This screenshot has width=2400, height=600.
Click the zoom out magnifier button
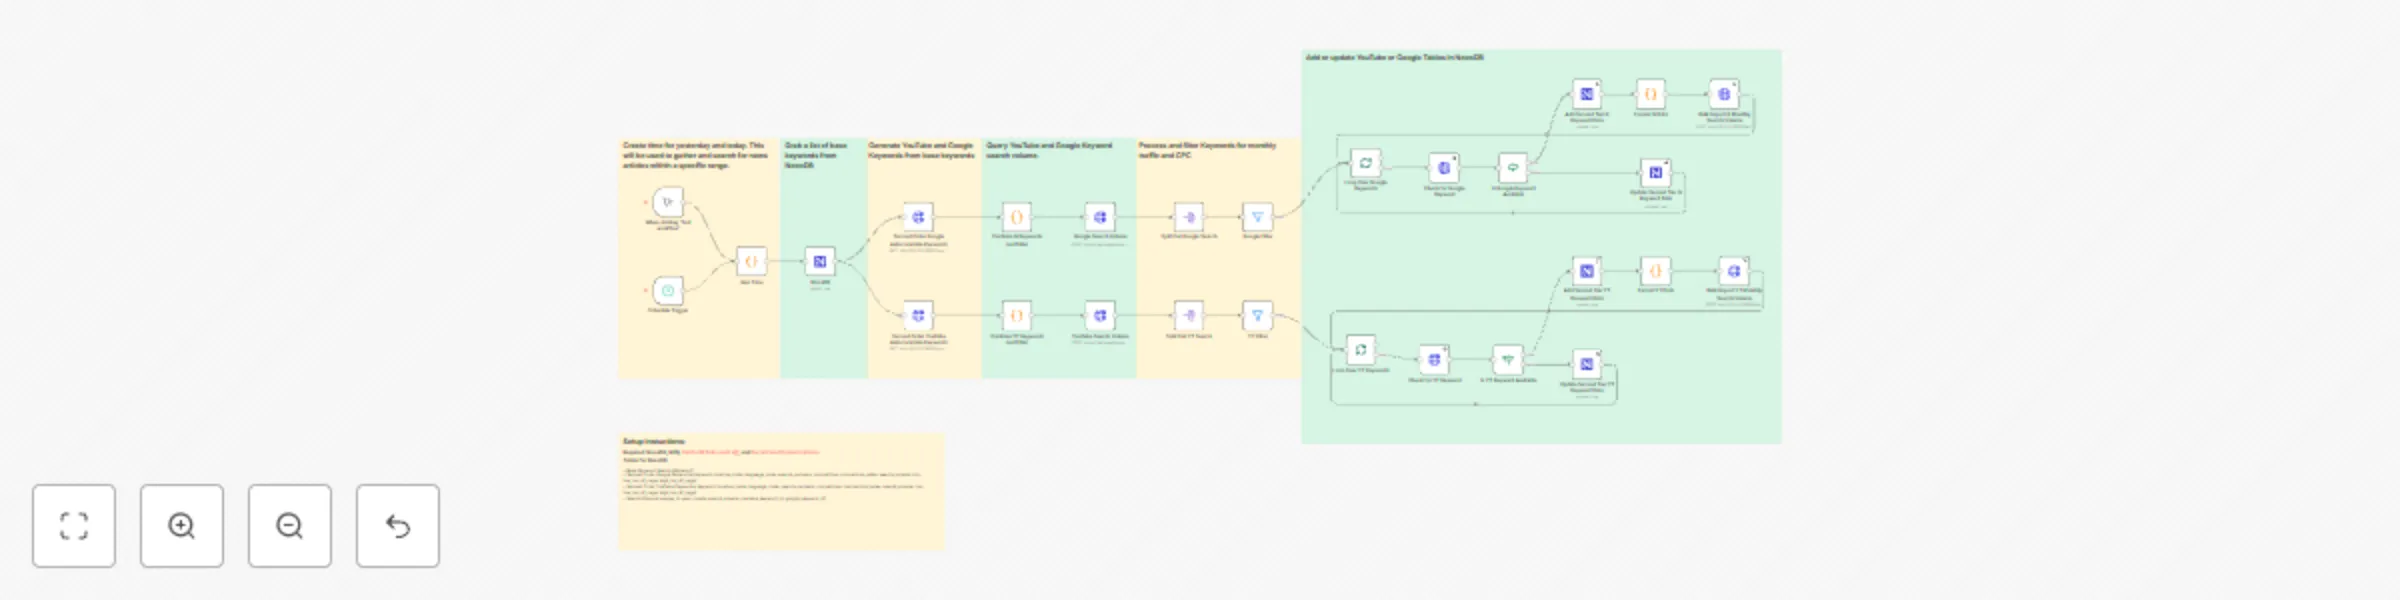290,526
